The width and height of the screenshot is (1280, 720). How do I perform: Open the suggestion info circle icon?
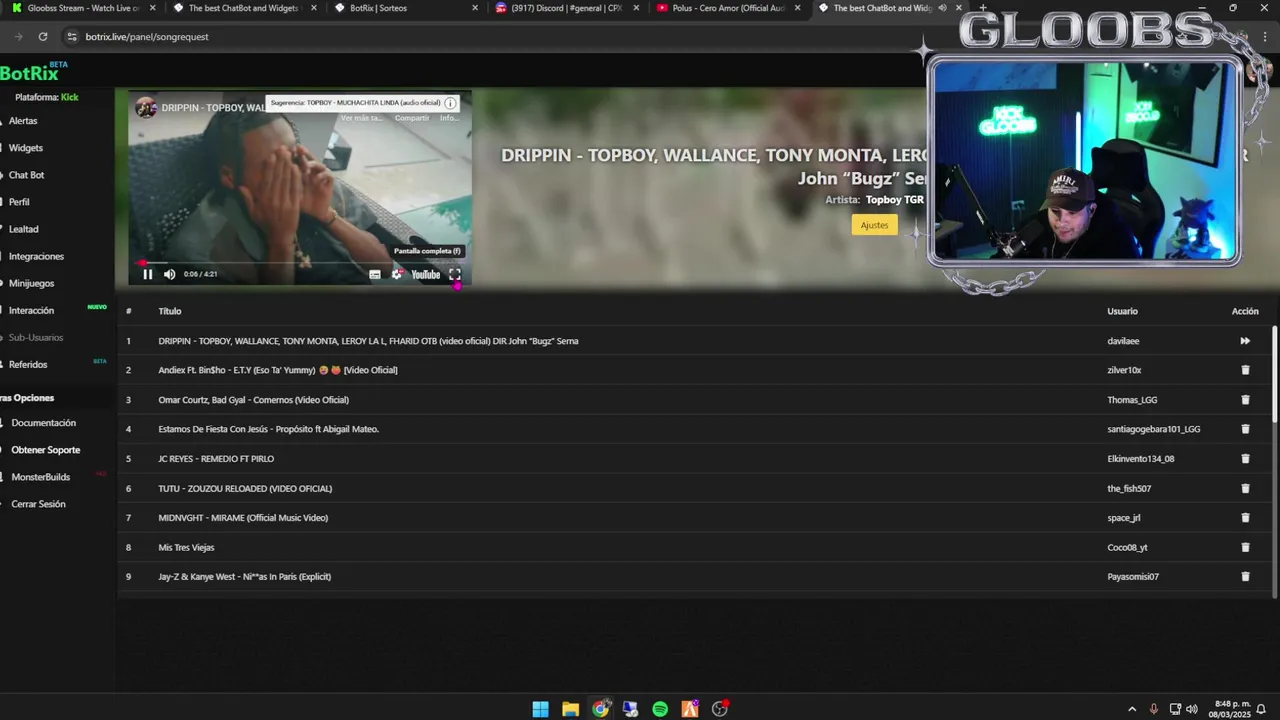[451, 103]
